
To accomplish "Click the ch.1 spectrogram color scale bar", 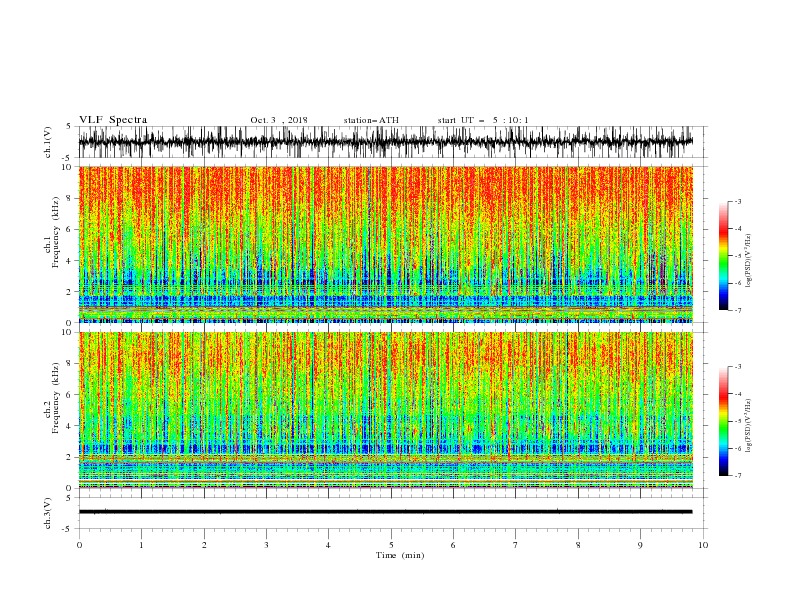I will pyautogui.click(x=723, y=256).
